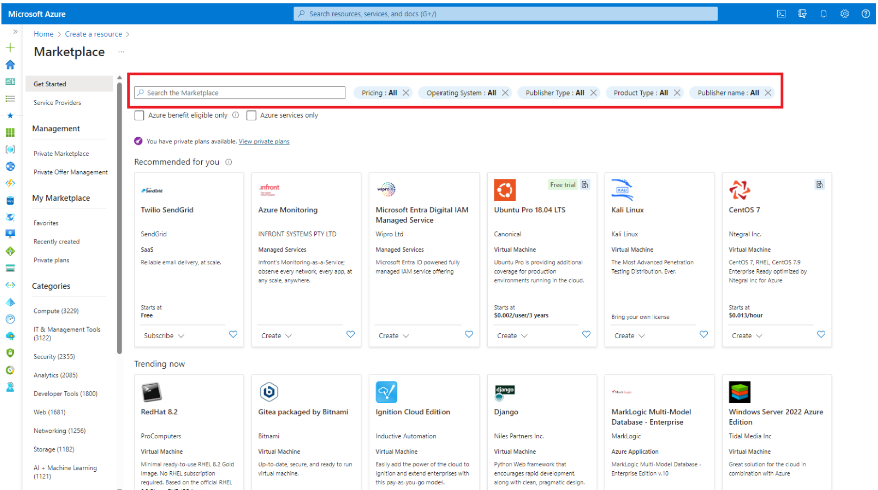Favorite Kali Linux heart icon
The width and height of the screenshot is (878, 490).
click(704, 334)
